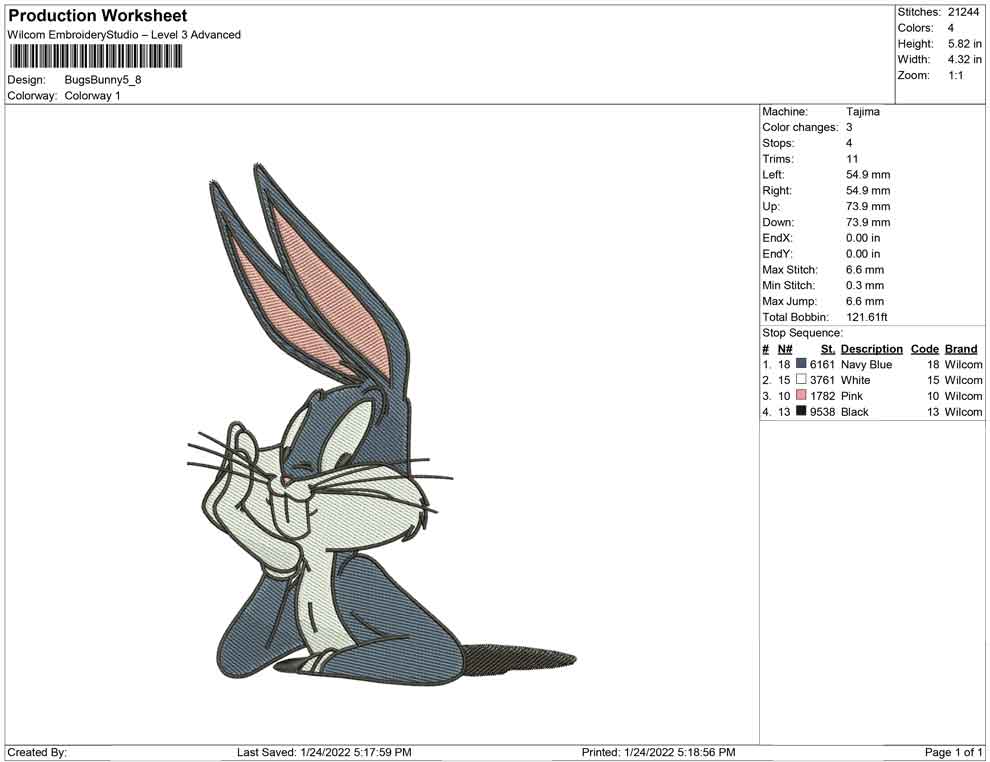Image resolution: width=990 pixels, height=762 pixels.
Task: Click the Max Jump value '6.6 mm'
Action: coord(865,301)
